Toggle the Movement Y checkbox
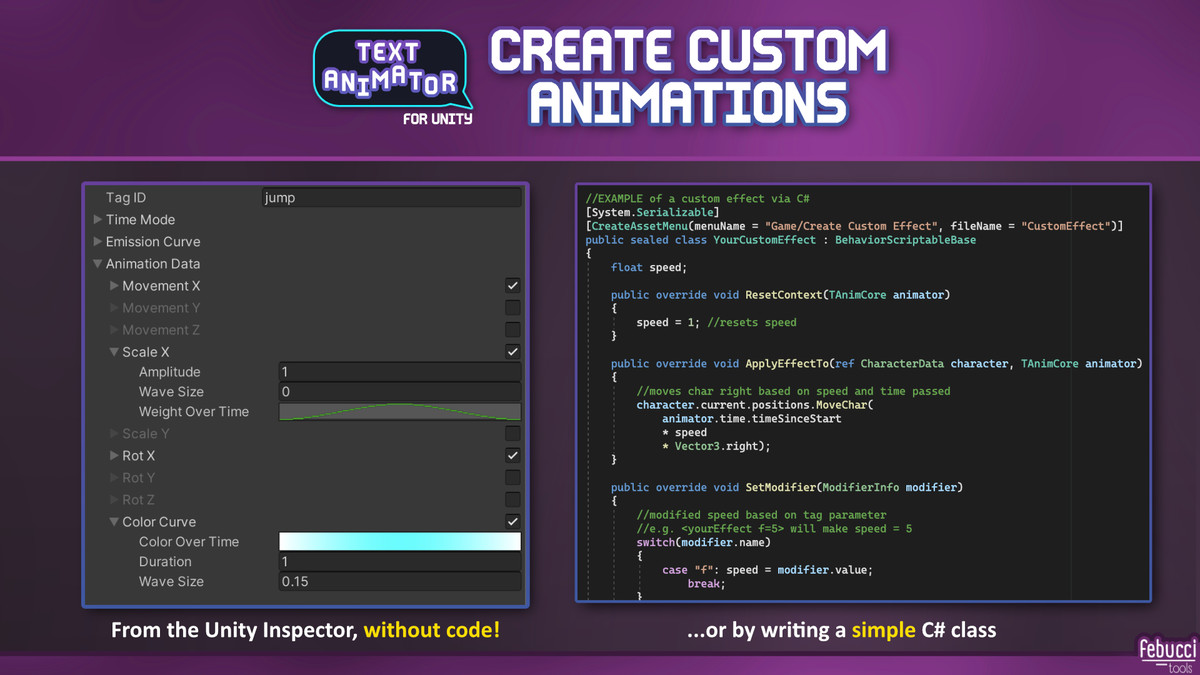Viewport: 1200px width, 675px height. tap(512, 308)
